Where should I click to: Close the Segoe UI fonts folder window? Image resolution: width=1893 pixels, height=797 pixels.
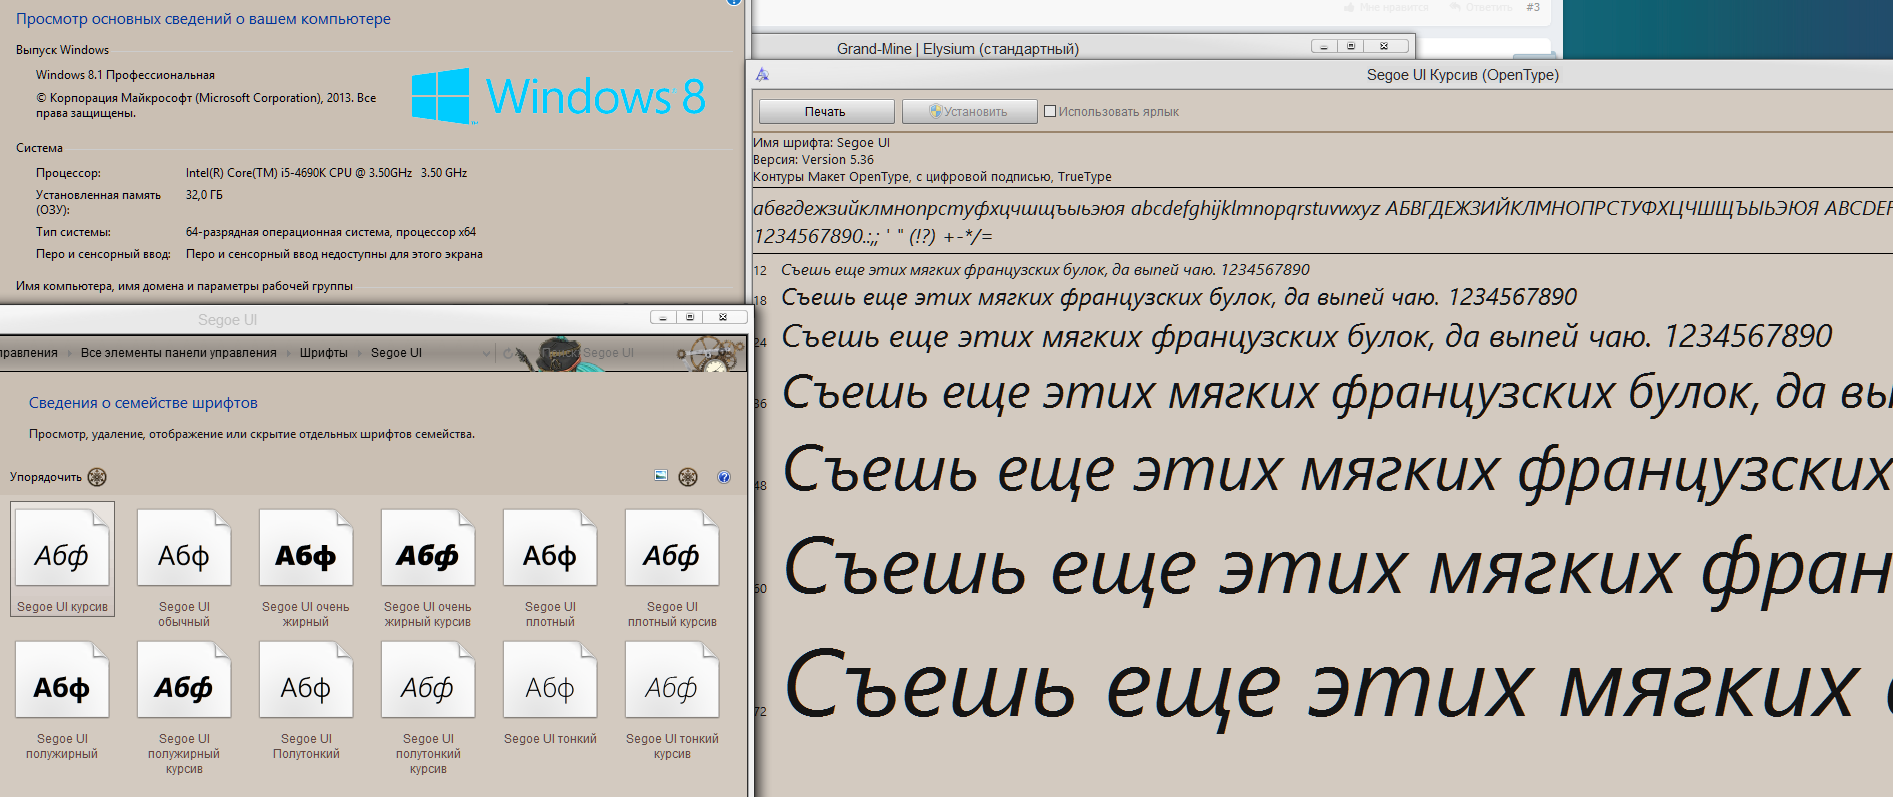coord(723,317)
